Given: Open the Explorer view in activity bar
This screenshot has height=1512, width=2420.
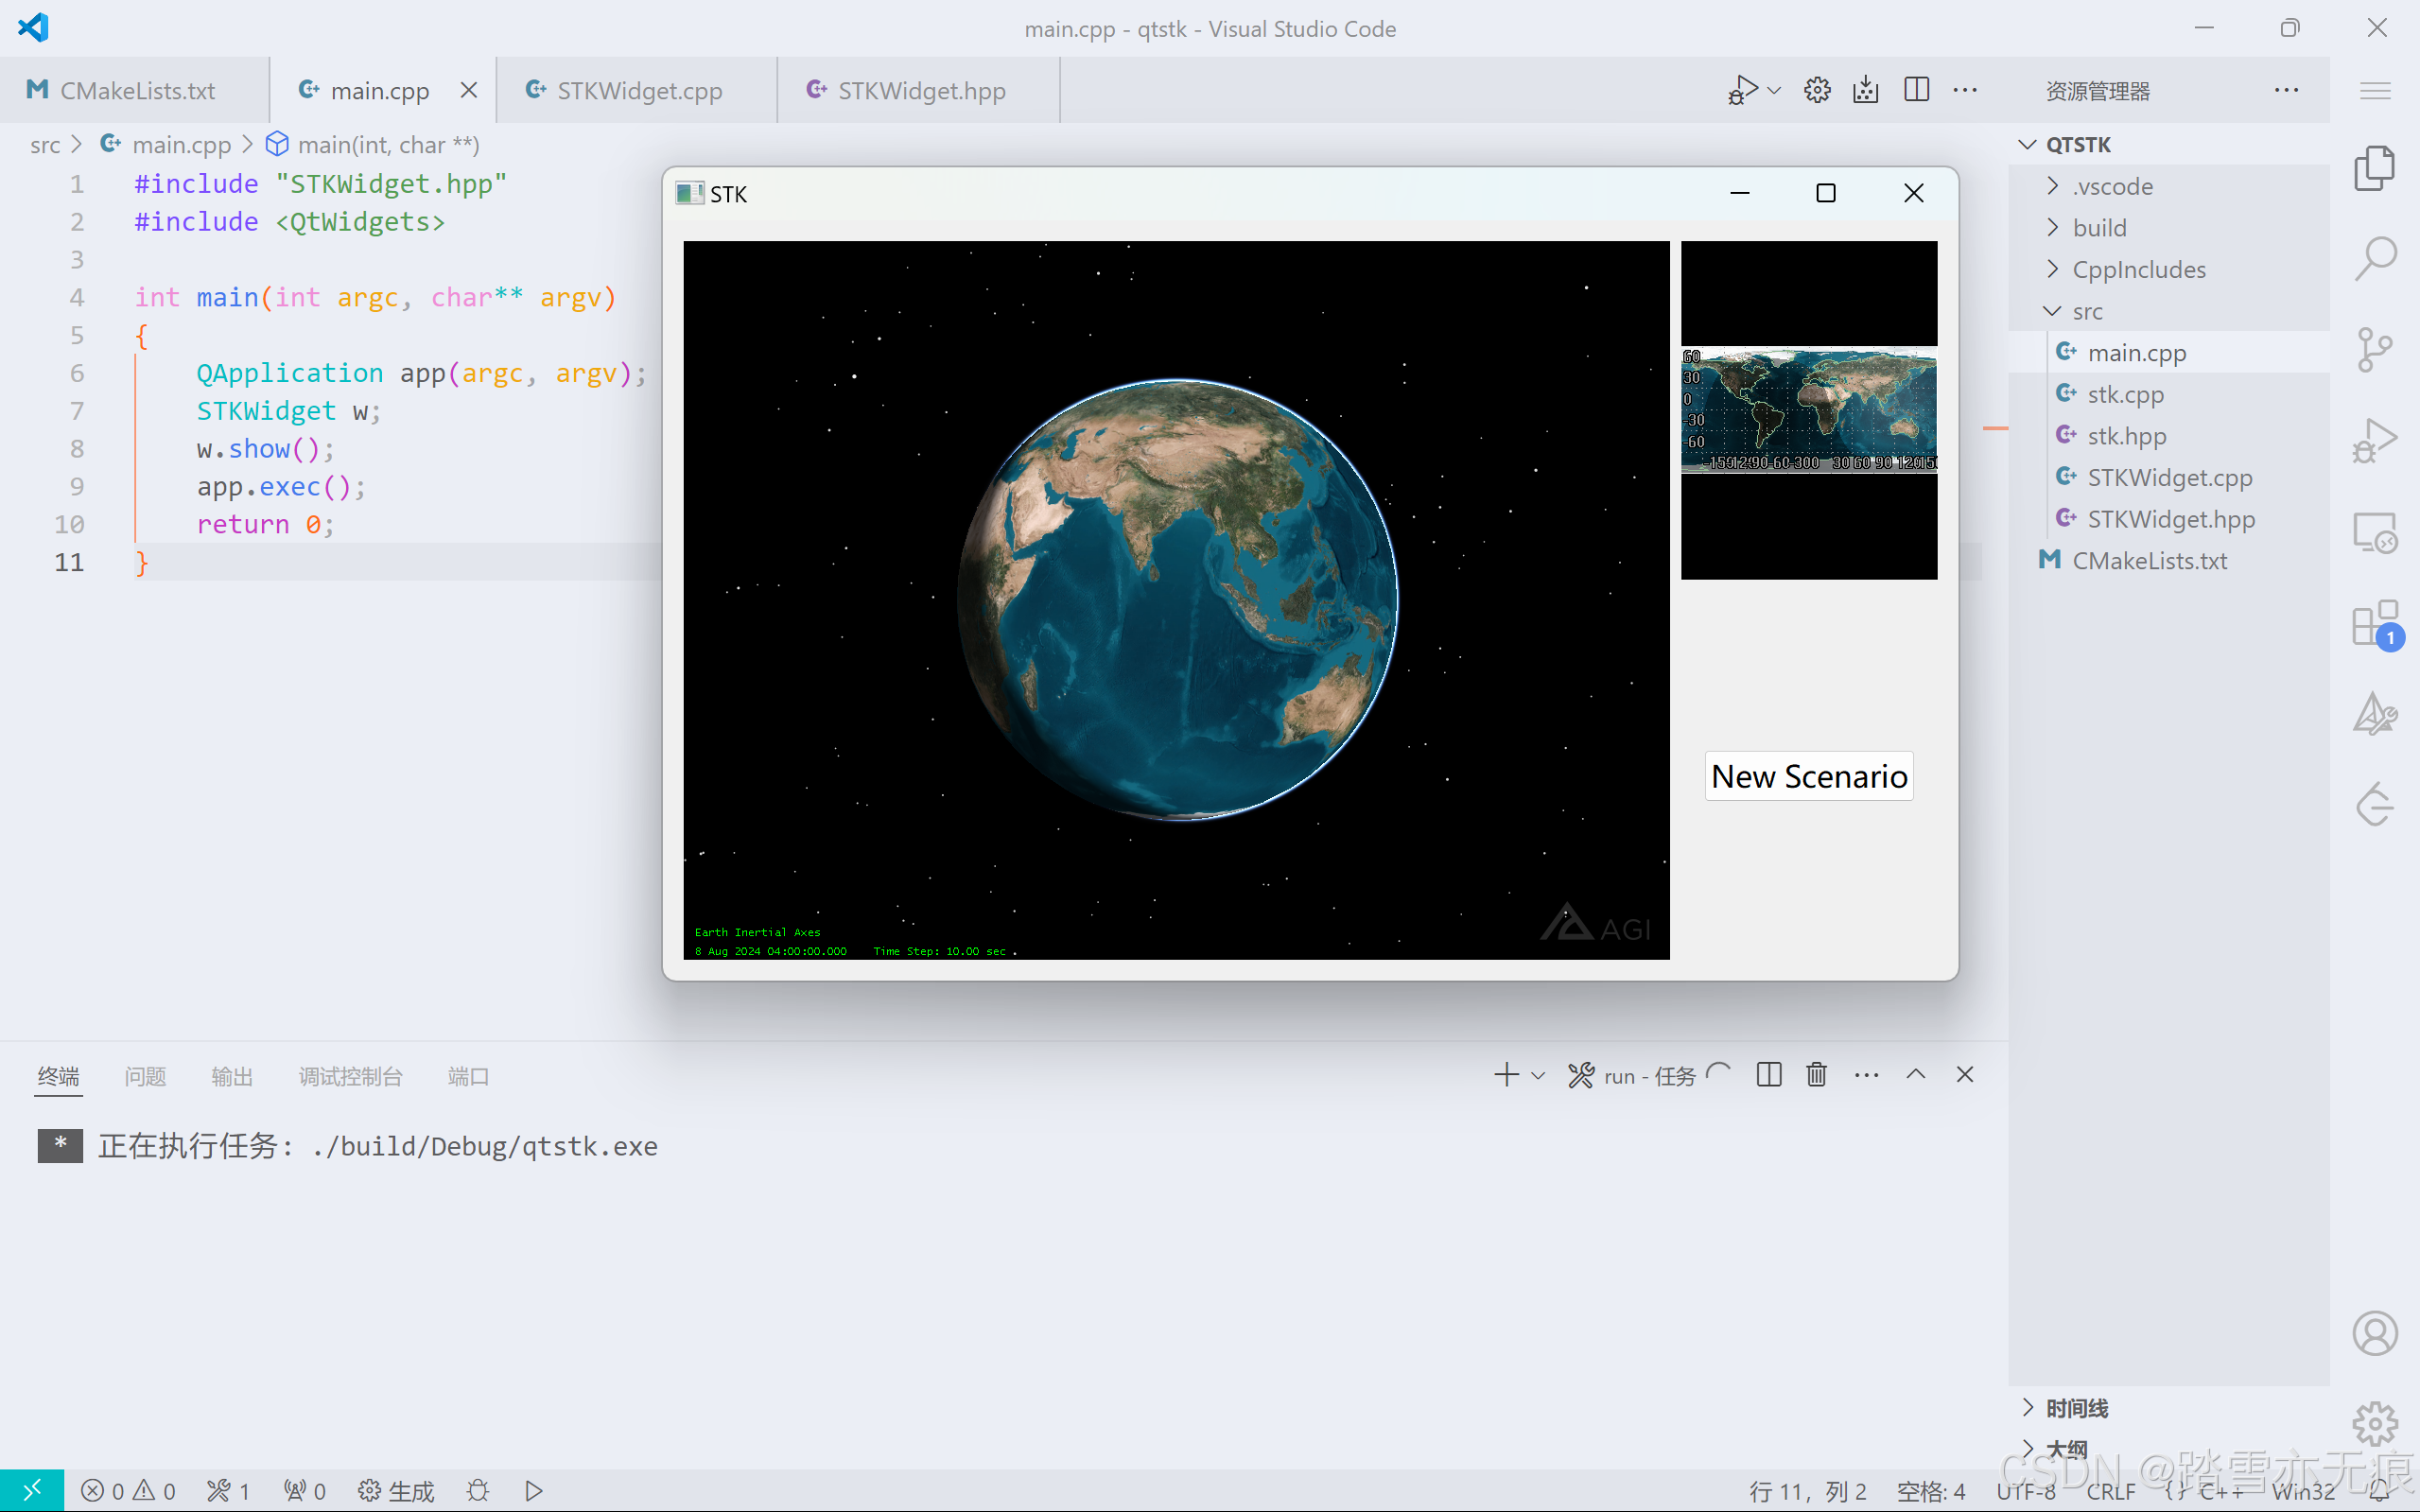Looking at the screenshot, I should click(x=2374, y=168).
